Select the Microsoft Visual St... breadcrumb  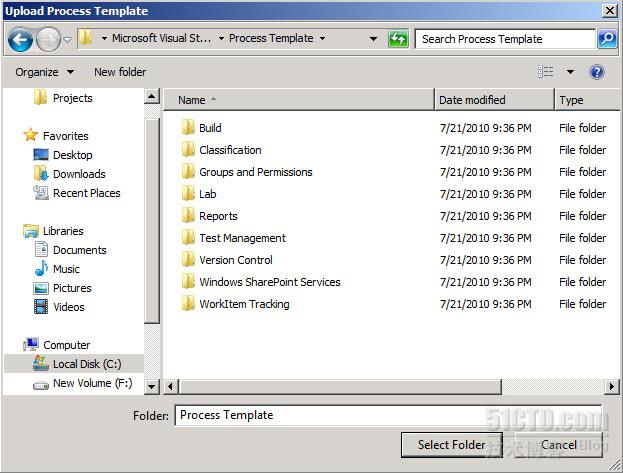coord(161,38)
